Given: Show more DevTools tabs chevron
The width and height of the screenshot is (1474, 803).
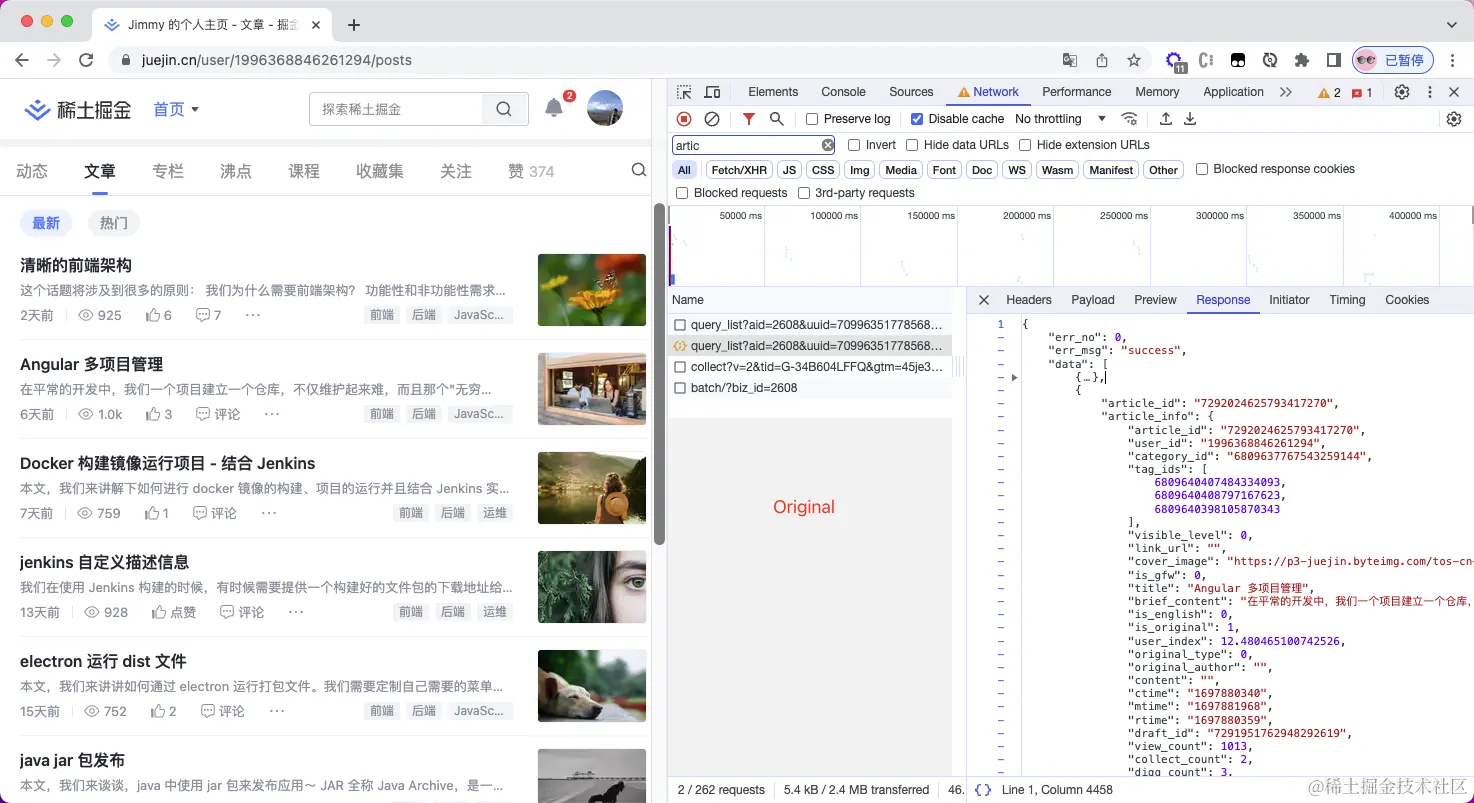Looking at the screenshot, I should pos(1286,92).
